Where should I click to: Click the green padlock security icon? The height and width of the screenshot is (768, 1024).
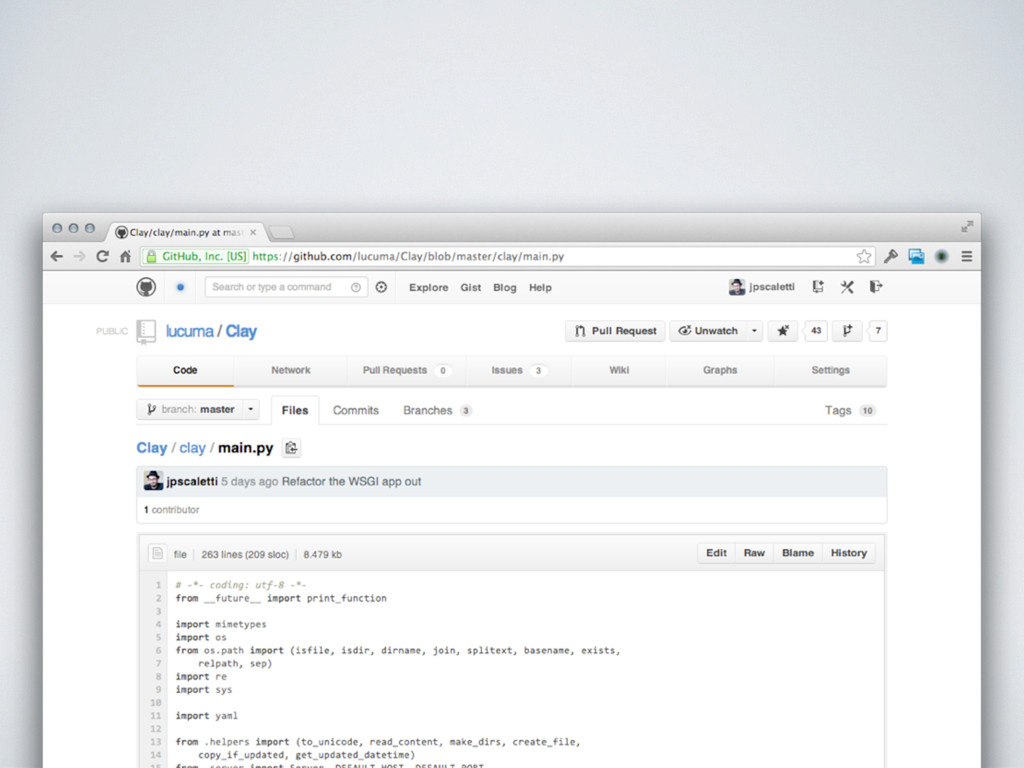pyautogui.click(x=151, y=257)
